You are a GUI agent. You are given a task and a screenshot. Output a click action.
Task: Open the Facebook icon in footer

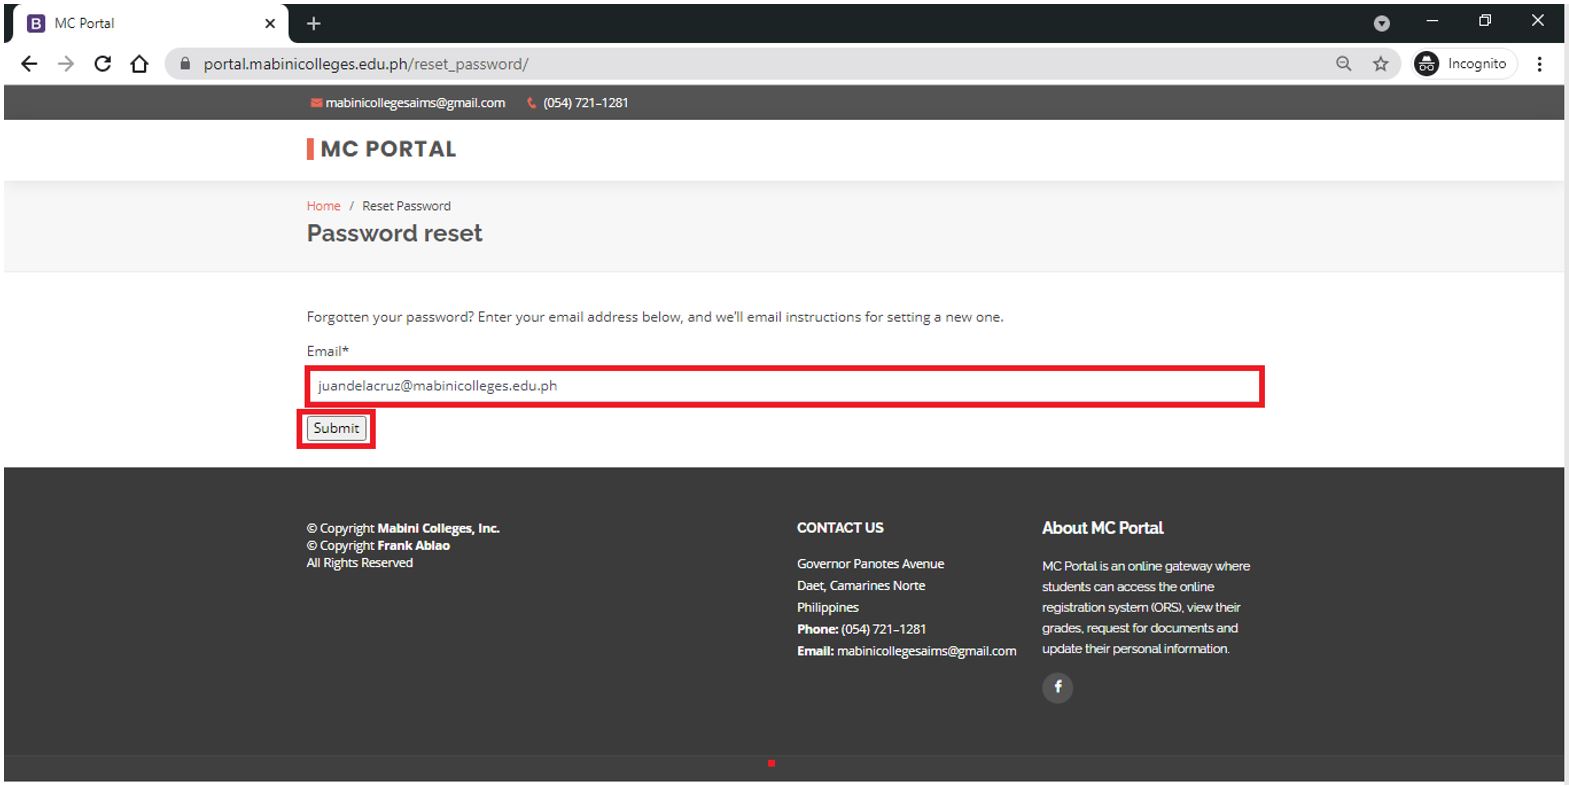[1057, 687]
